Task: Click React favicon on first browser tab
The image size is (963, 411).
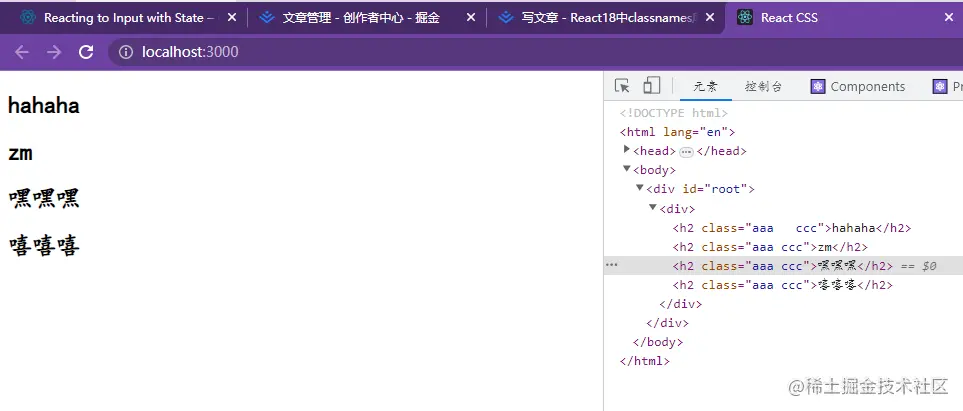Action: pos(28,18)
